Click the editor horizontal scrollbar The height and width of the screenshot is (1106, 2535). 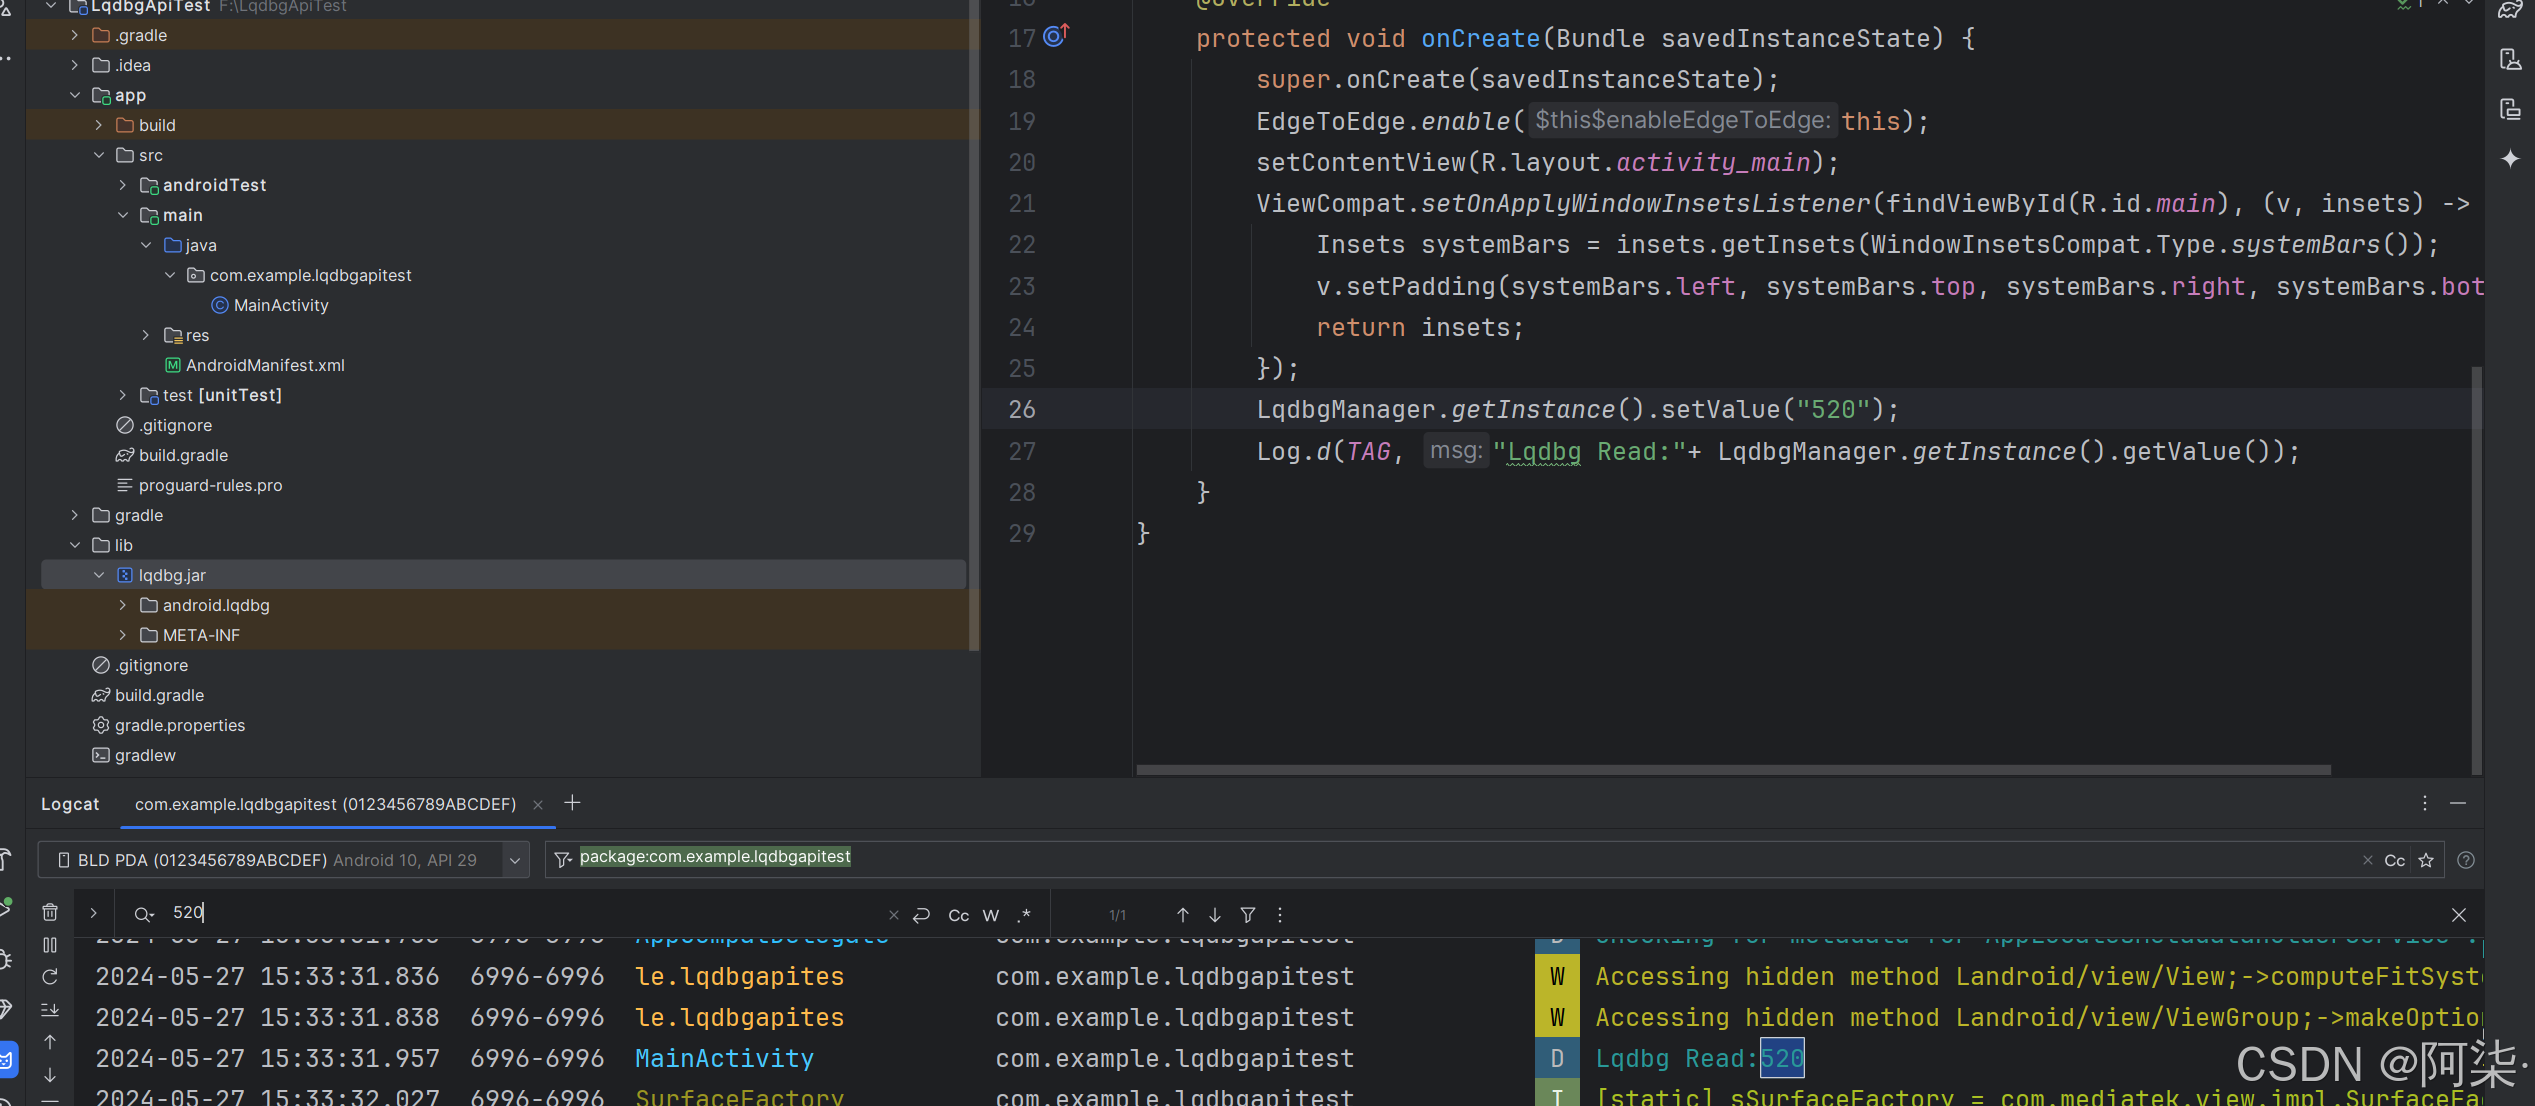click(1732, 770)
